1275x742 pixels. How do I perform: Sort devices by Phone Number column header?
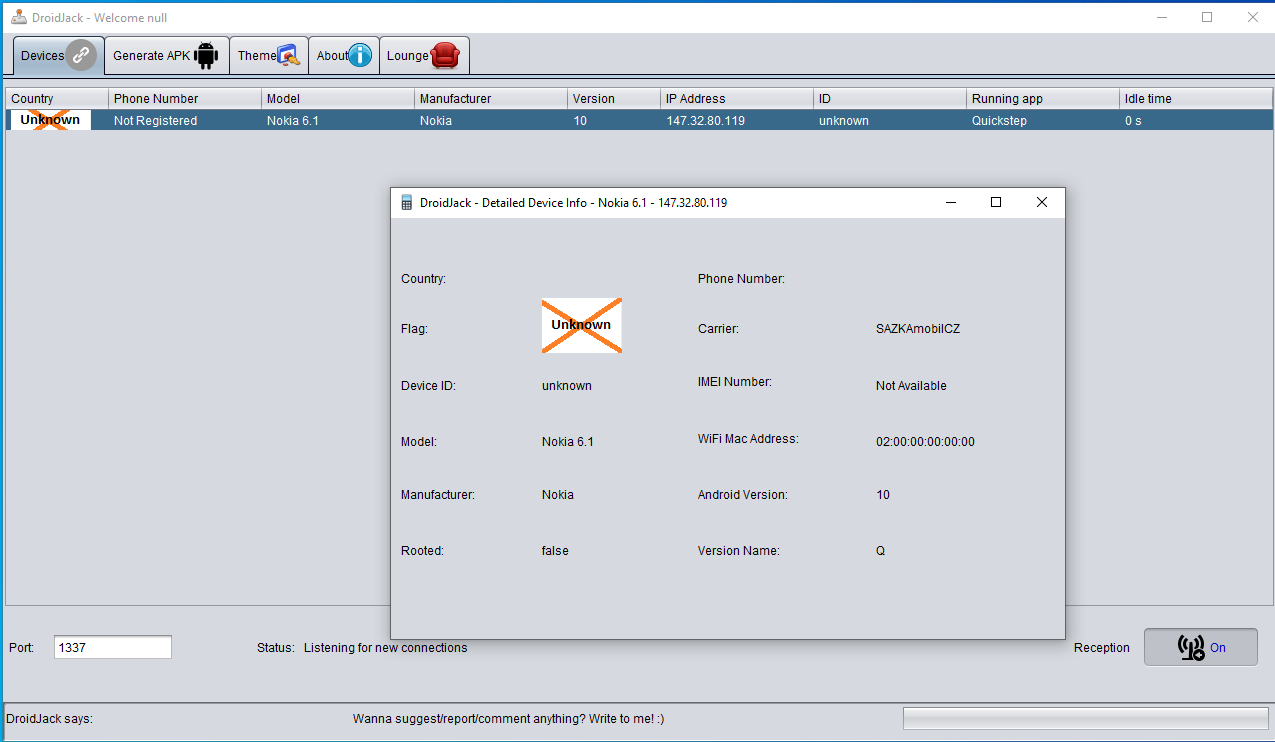pyautogui.click(x=185, y=99)
